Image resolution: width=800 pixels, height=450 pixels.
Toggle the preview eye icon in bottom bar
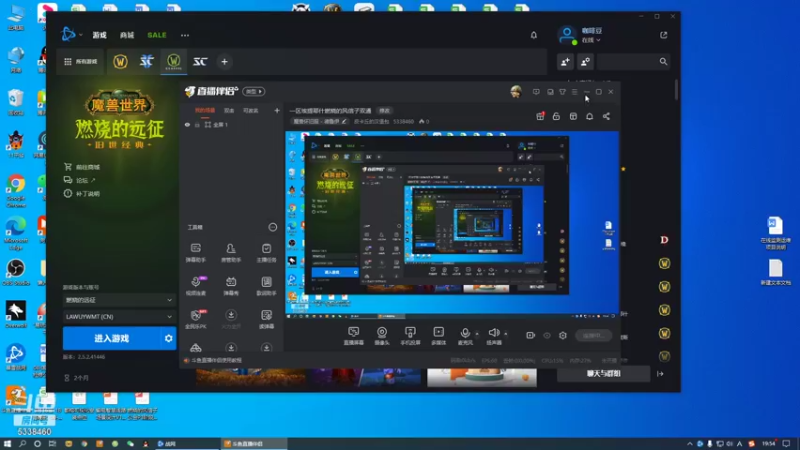tap(547, 335)
